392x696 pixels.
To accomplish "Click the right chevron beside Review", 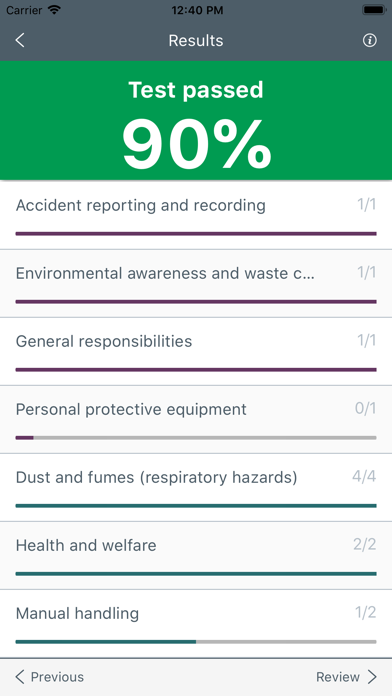I will point(372,677).
